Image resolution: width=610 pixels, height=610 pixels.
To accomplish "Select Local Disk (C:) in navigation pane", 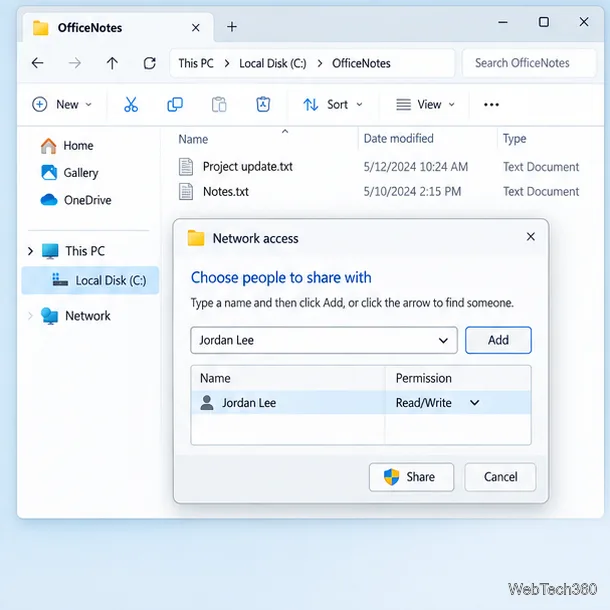I will [90, 280].
